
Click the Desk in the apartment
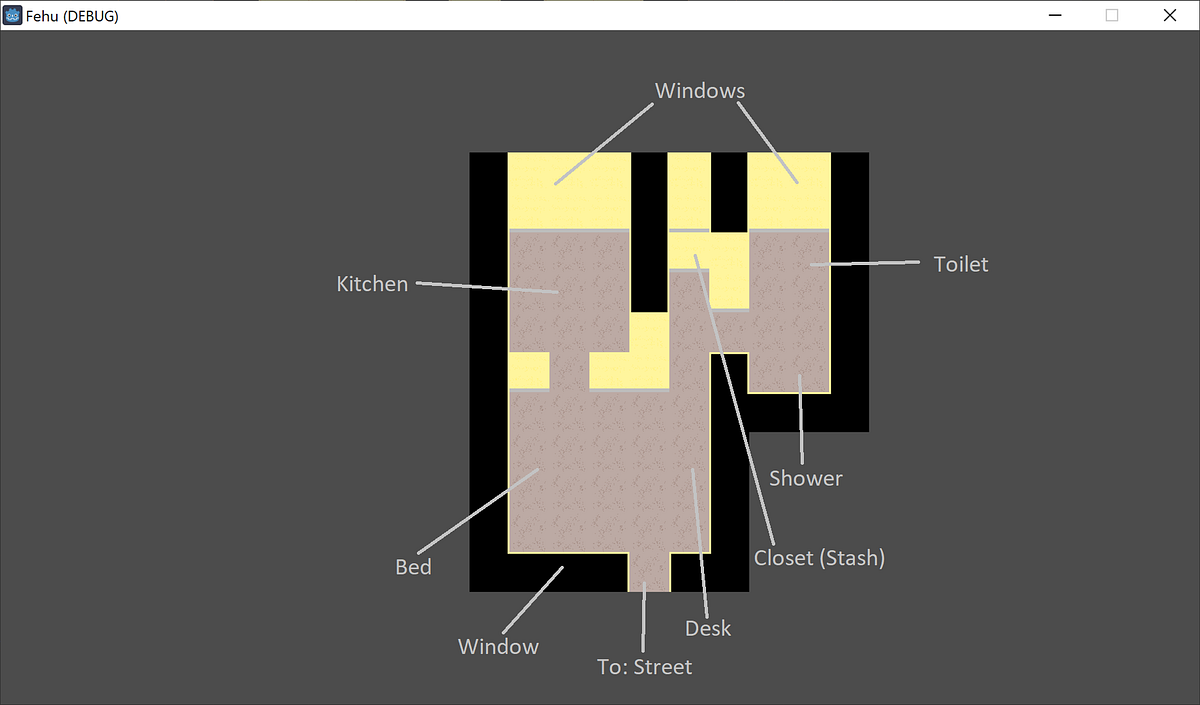point(695,470)
